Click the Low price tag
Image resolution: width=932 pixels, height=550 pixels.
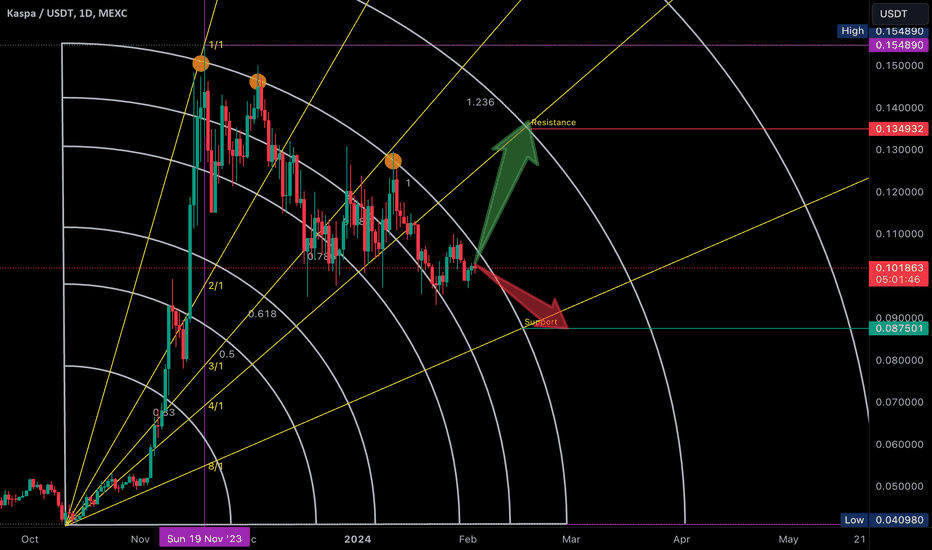click(x=854, y=520)
